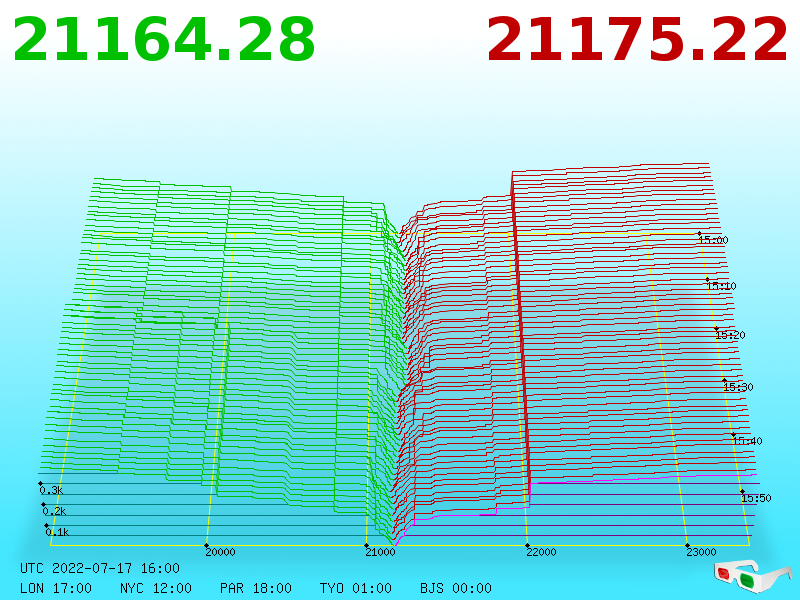The height and width of the screenshot is (600, 800).
Task: Click the BJS 00:00 clock
Action: coord(456,588)
